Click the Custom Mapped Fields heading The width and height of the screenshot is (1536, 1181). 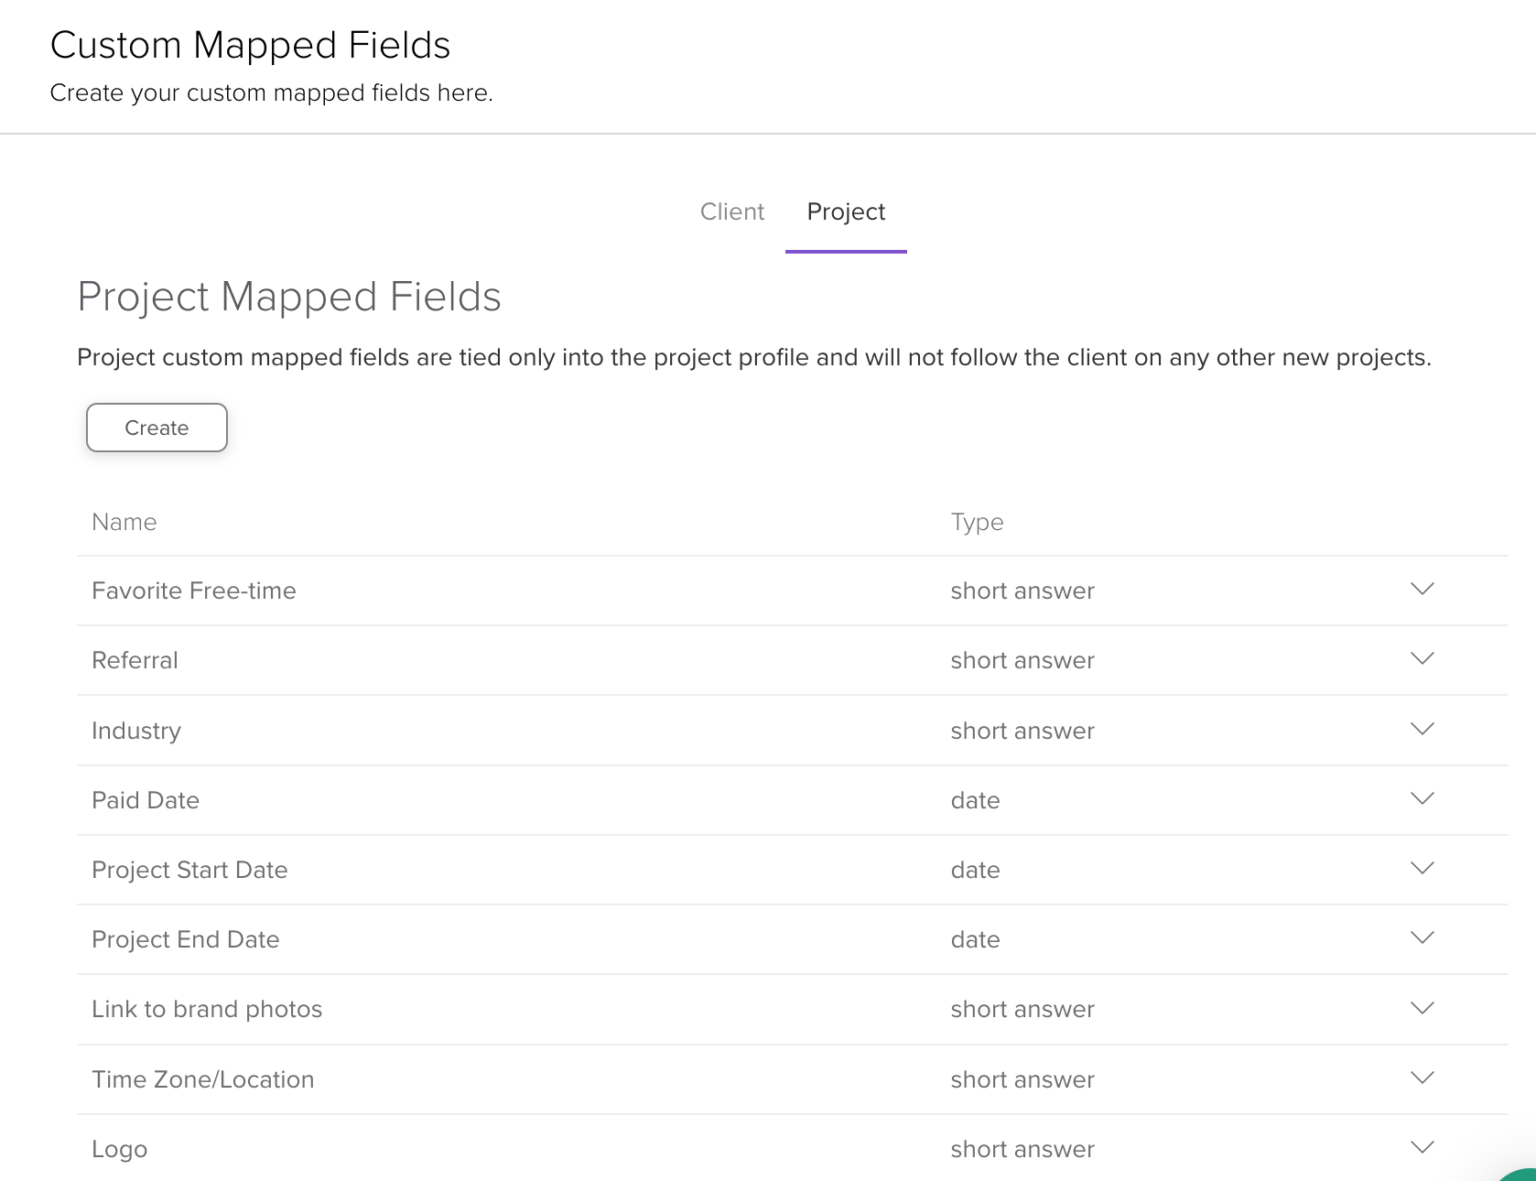click(x=250, y=44)
